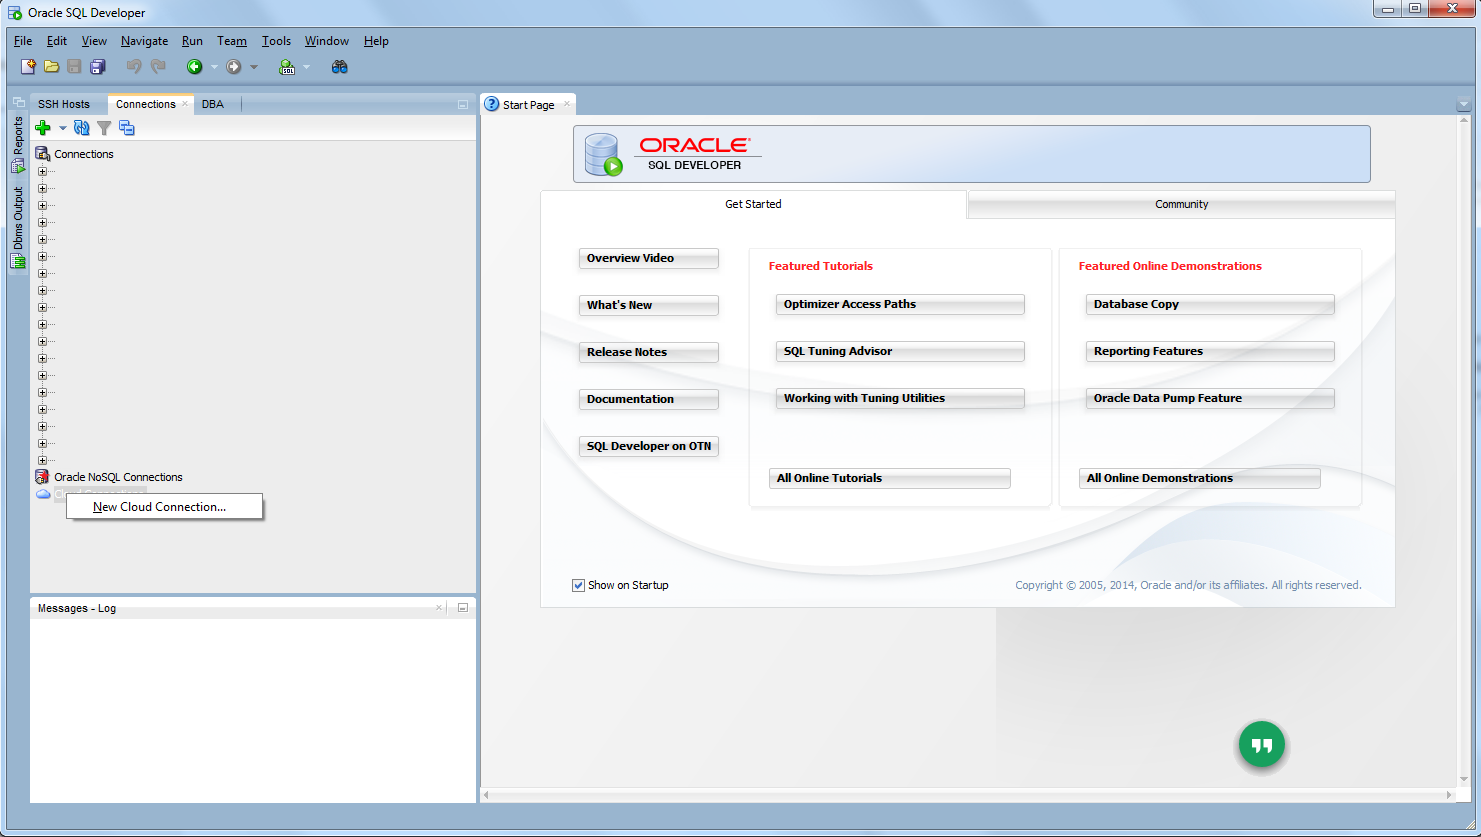Viewport: 1481px width, 837px height.
Task: Open the dropdown next to the Forward arrow
Action: click(254, 67)
